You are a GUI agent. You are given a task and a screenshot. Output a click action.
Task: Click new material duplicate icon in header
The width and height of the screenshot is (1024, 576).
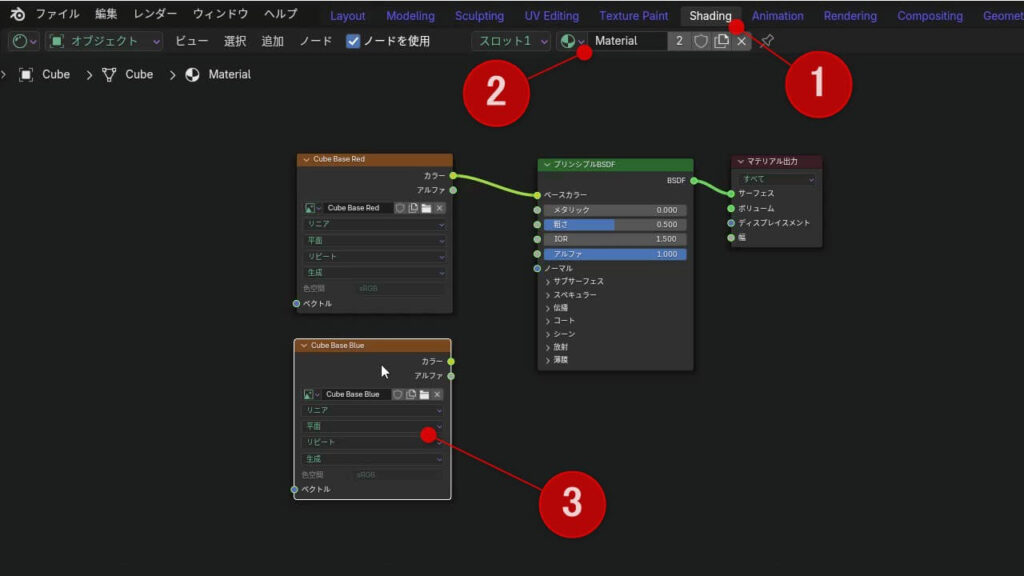[721, 41]
